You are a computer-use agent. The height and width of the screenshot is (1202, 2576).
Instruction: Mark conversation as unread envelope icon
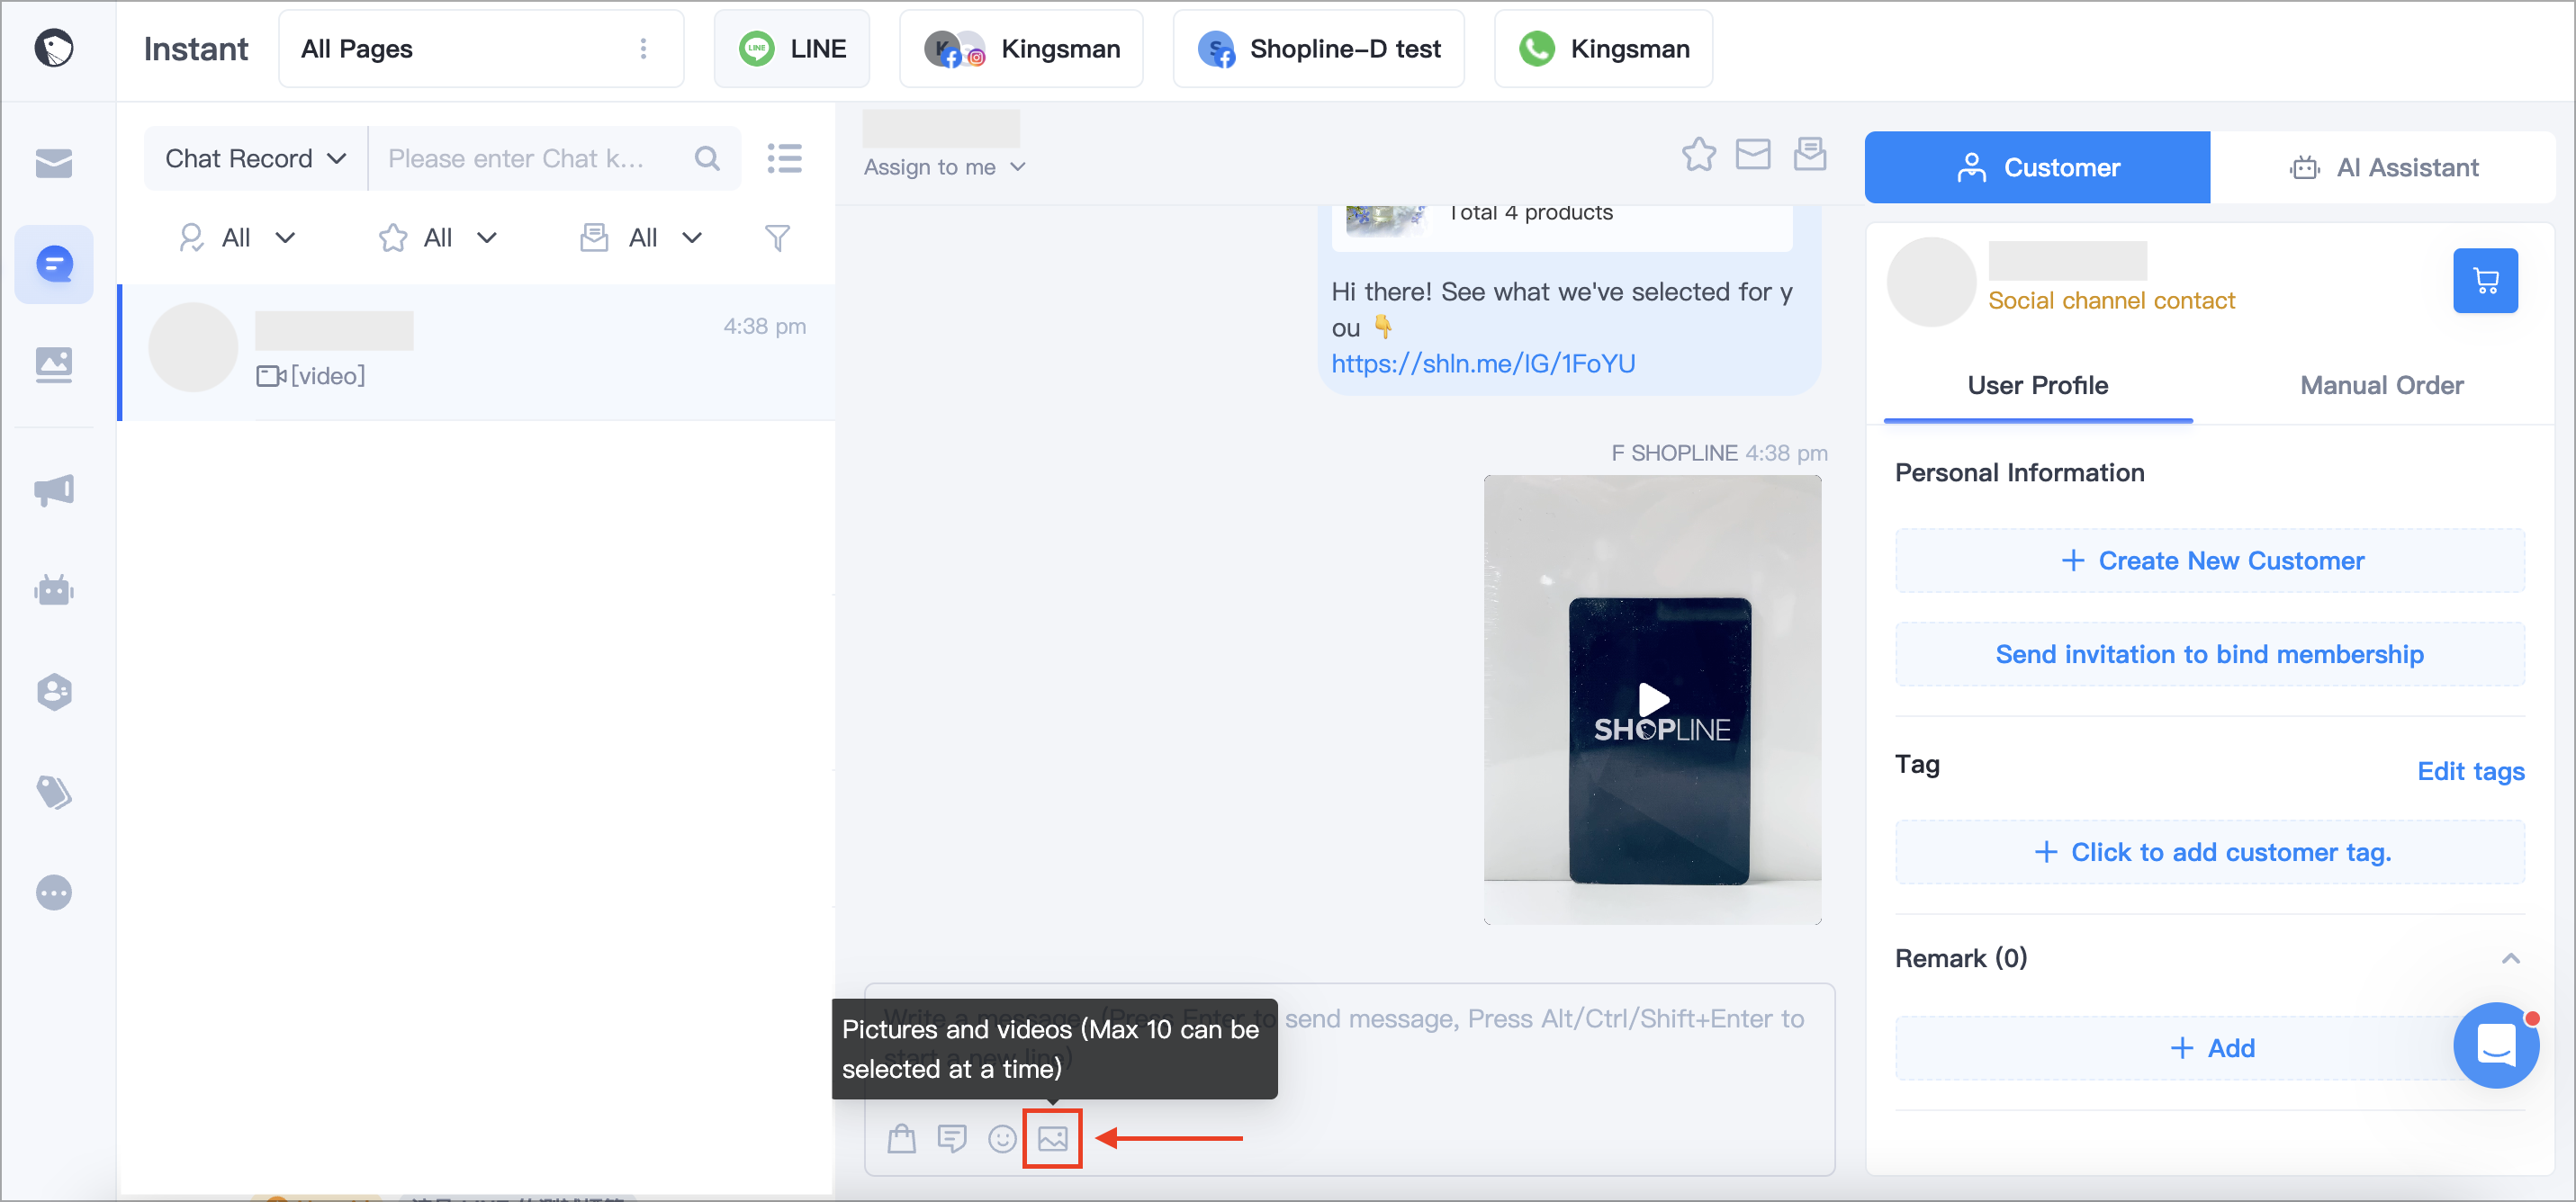click(1752, 155)
